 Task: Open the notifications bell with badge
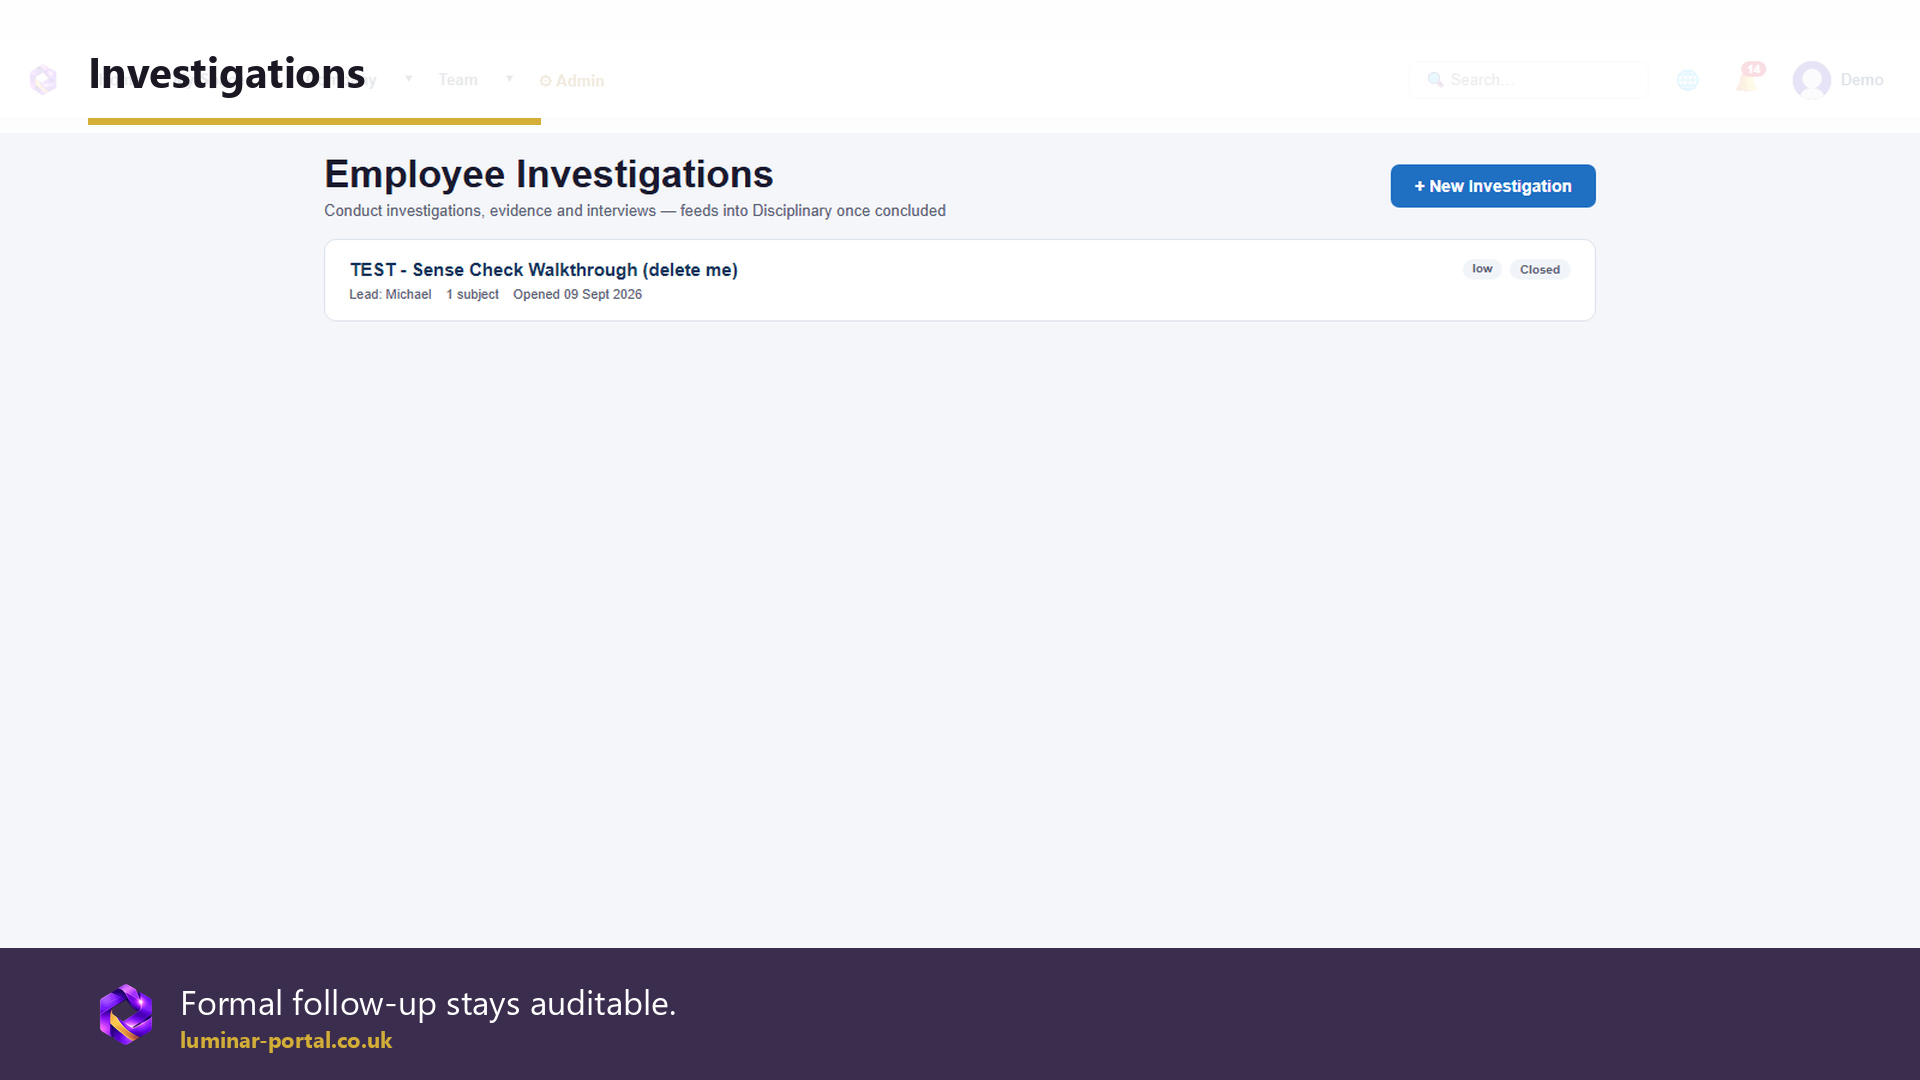tap(1748, 78)
